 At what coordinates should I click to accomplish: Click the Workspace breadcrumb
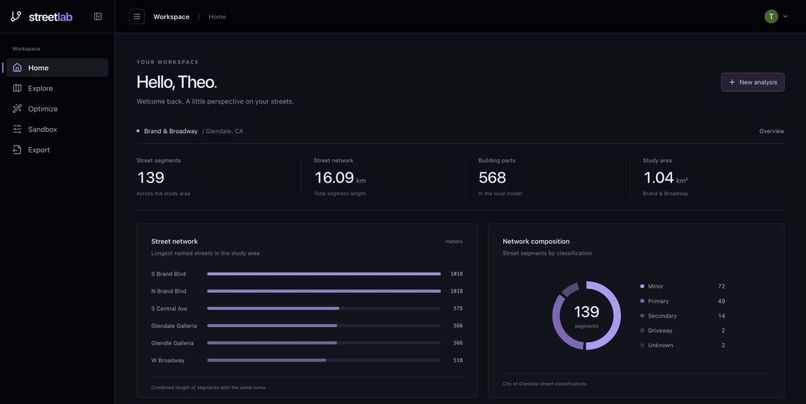(171, 16)
